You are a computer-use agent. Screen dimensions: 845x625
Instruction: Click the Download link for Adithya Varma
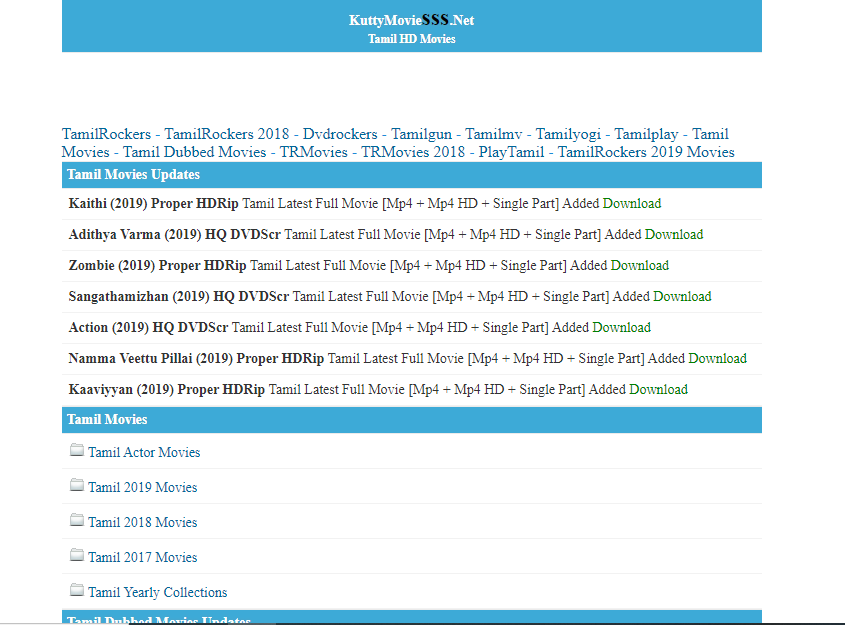coord(674,234)
